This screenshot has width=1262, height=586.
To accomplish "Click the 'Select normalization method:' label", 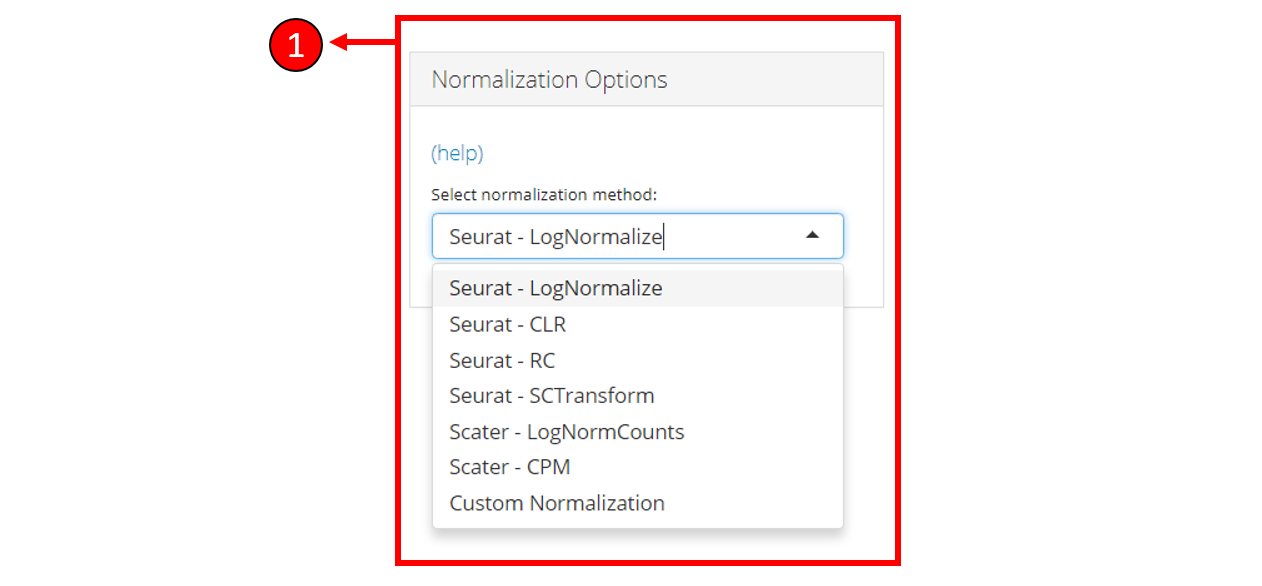I will point(544,194).
